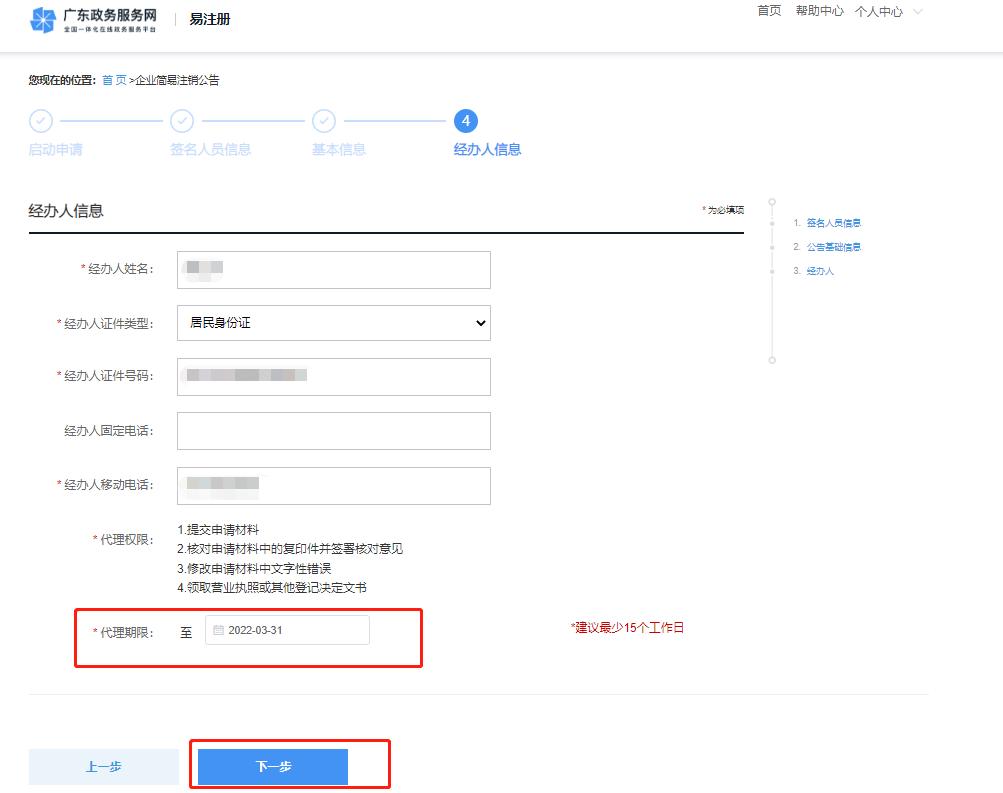Select the step 4 badge for 经办人信息
The image size is (1003, 793).
(466, 121)
